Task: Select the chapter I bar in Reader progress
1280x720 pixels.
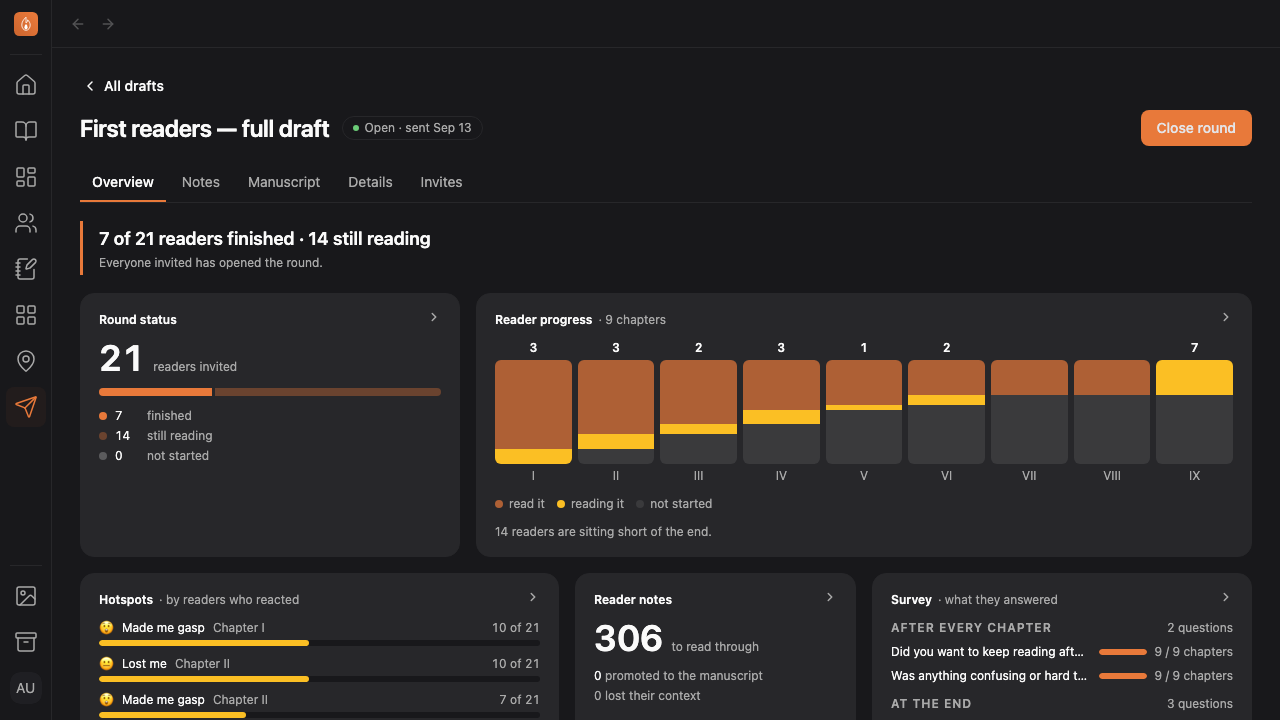Action: pos(533,412)
